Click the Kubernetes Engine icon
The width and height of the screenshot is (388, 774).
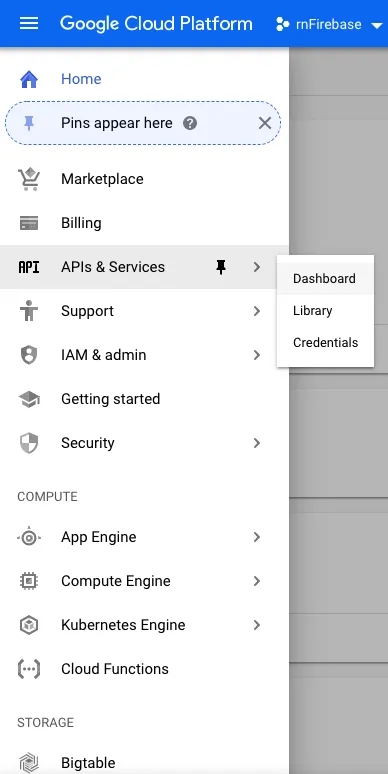29,625
